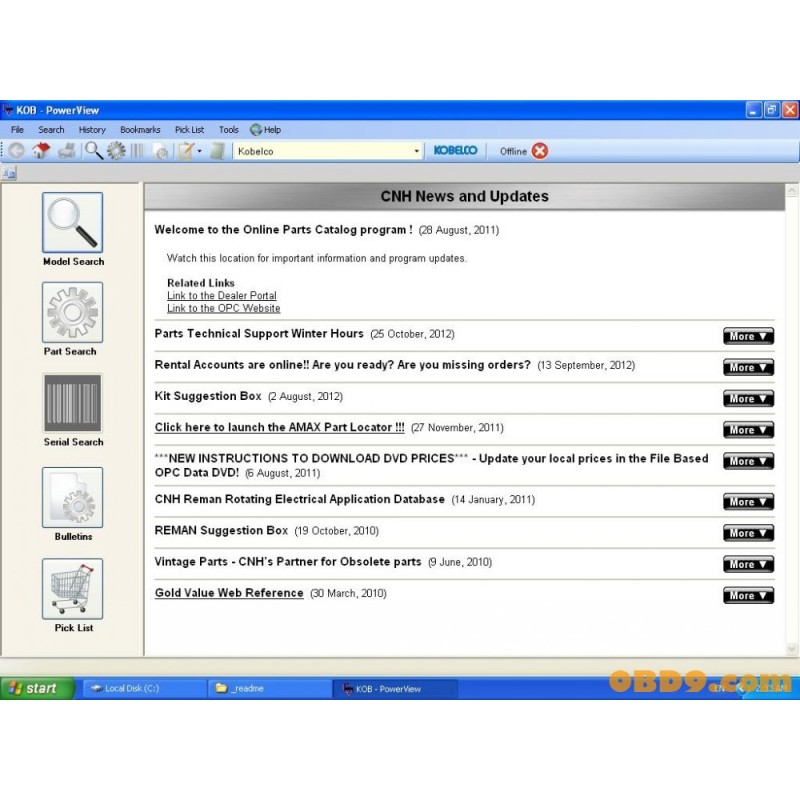The height and width of the screenshot is (800, 800).
Task: Expand More for Gold Value Web Reference
Action: tap(748, 595)
